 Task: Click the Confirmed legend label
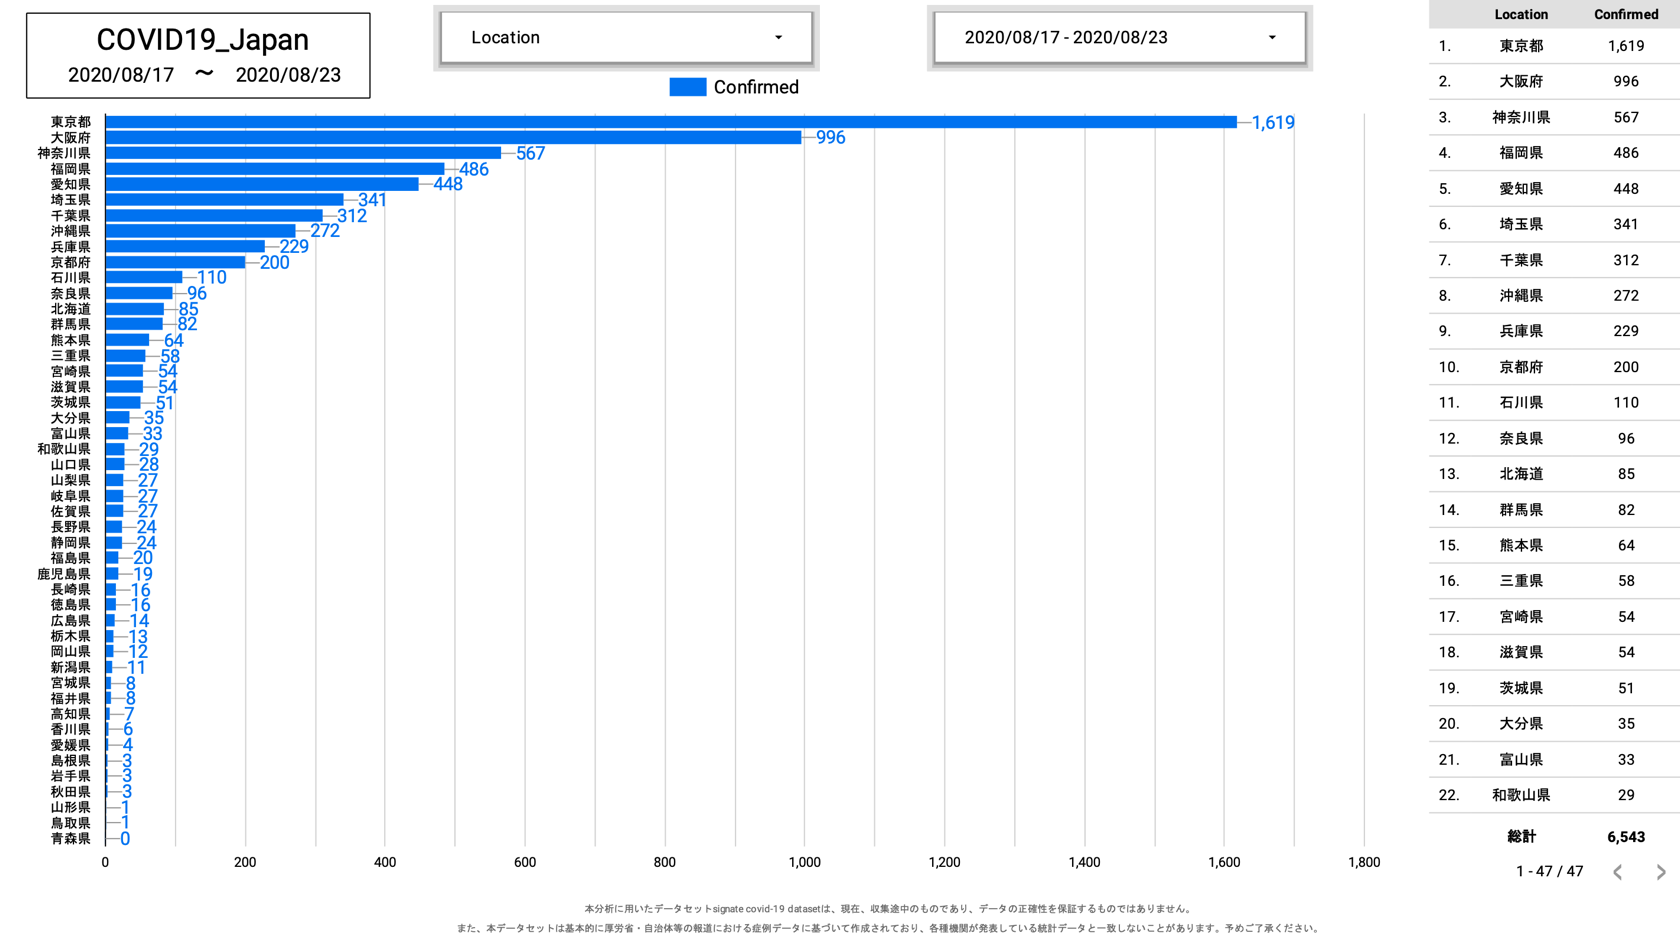[756, 87]
